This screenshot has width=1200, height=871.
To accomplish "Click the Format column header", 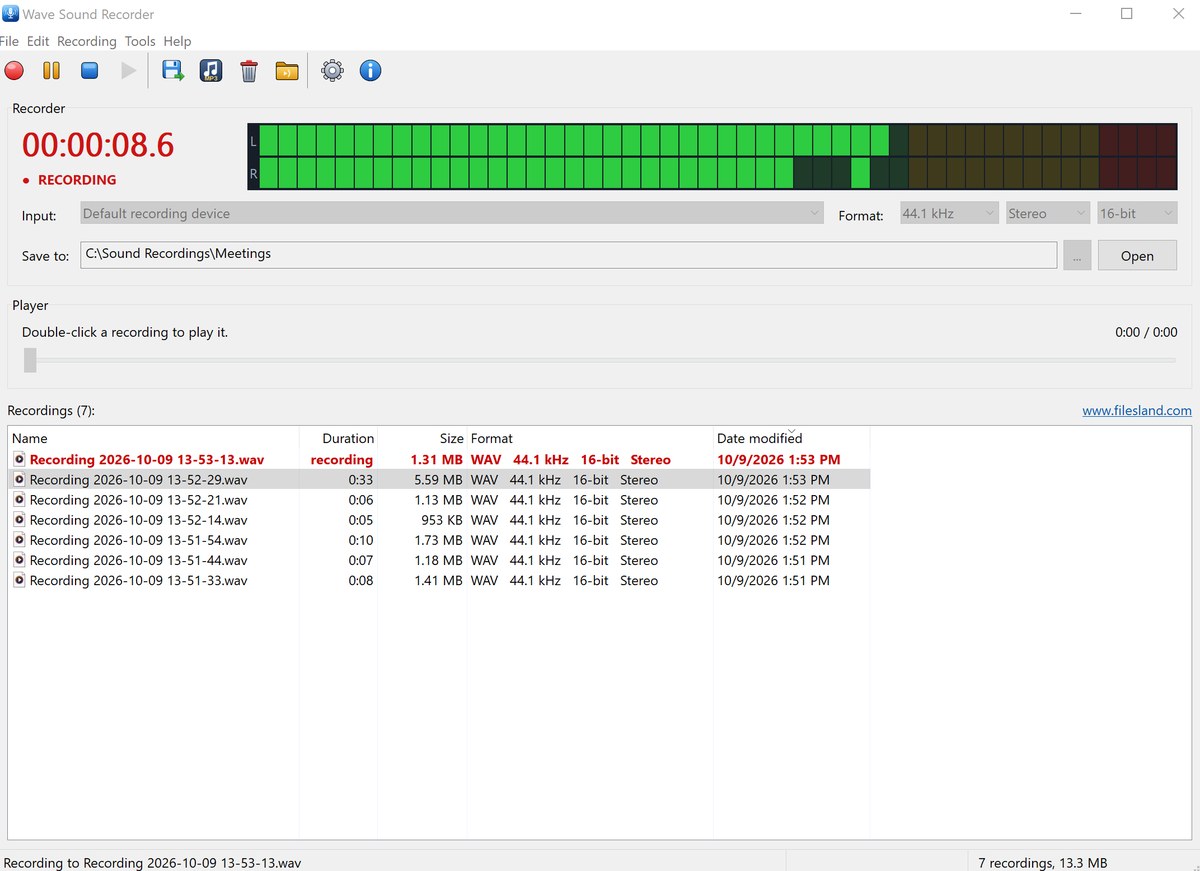I will point(590,438).
